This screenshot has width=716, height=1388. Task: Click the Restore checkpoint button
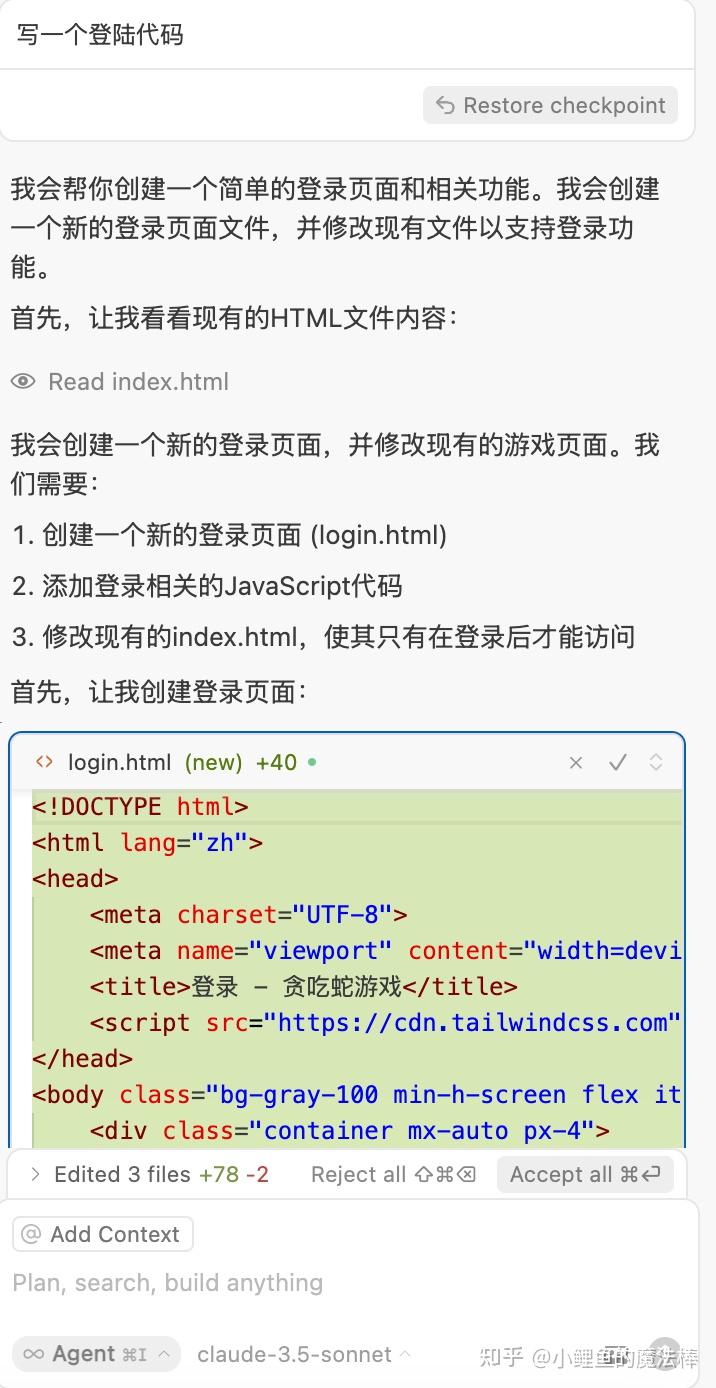(550, 105)
